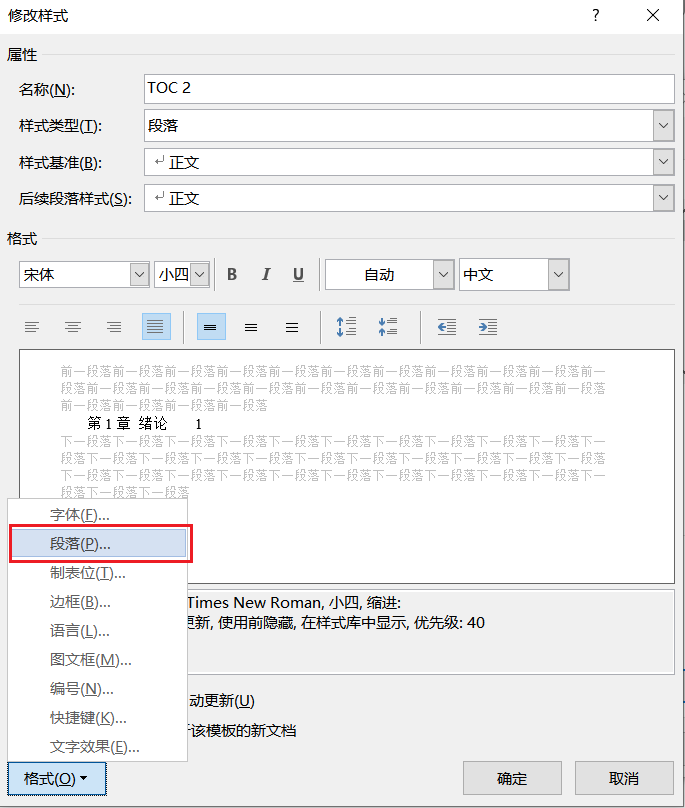Confirm with 确定 button

[512, 778]
